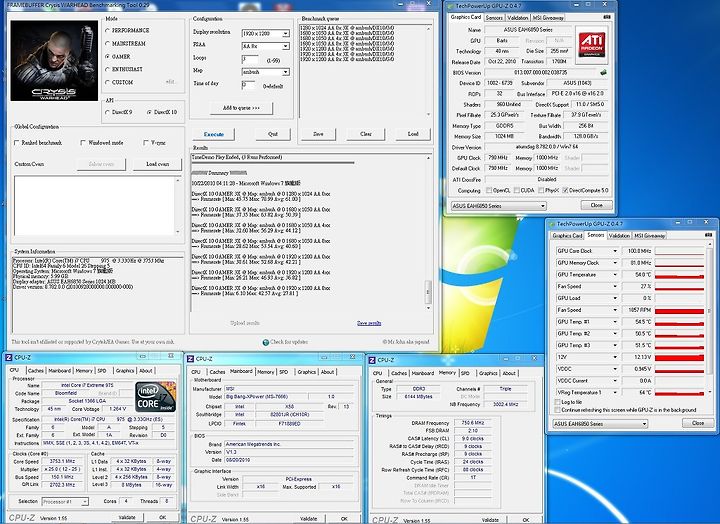Click the screenshot camera icon in GPU-Z Sensors window
Screen dimensions: 720x524
[708, 235]
